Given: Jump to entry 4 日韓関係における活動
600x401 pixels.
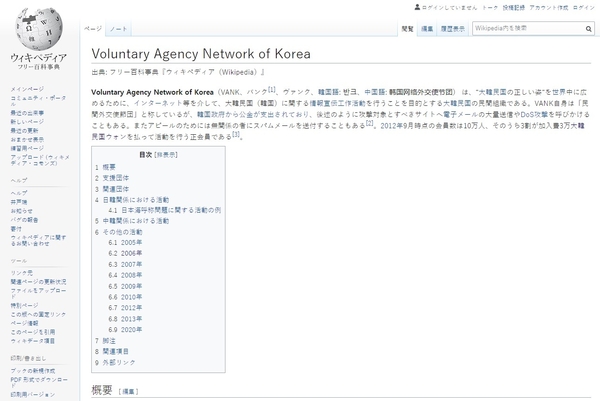Looking at the screenshot, I should 132,200.
